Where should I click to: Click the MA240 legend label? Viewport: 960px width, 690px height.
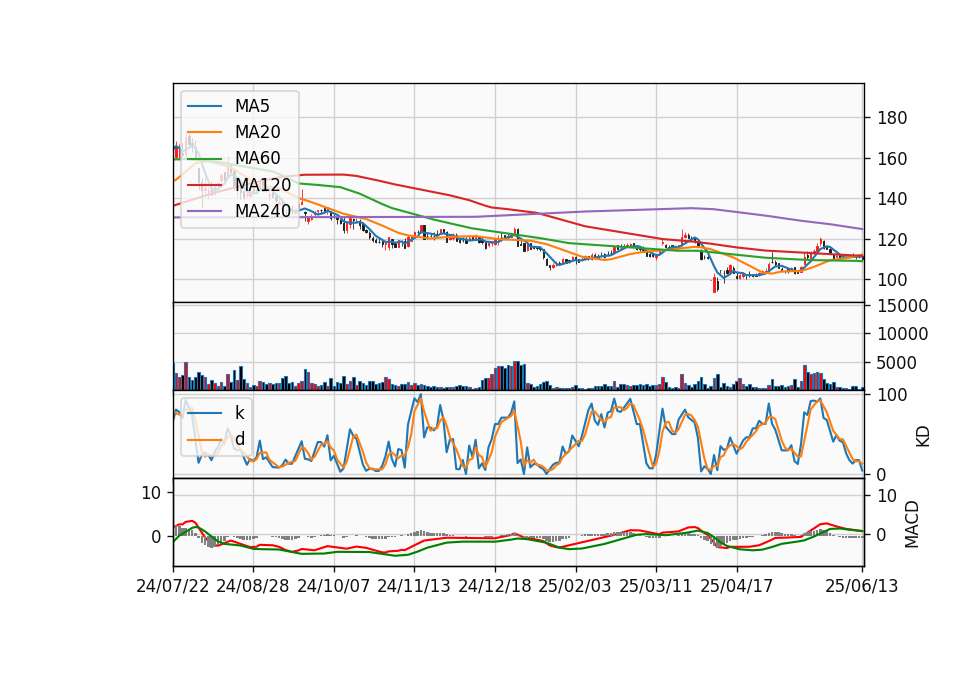pos(263,211)
